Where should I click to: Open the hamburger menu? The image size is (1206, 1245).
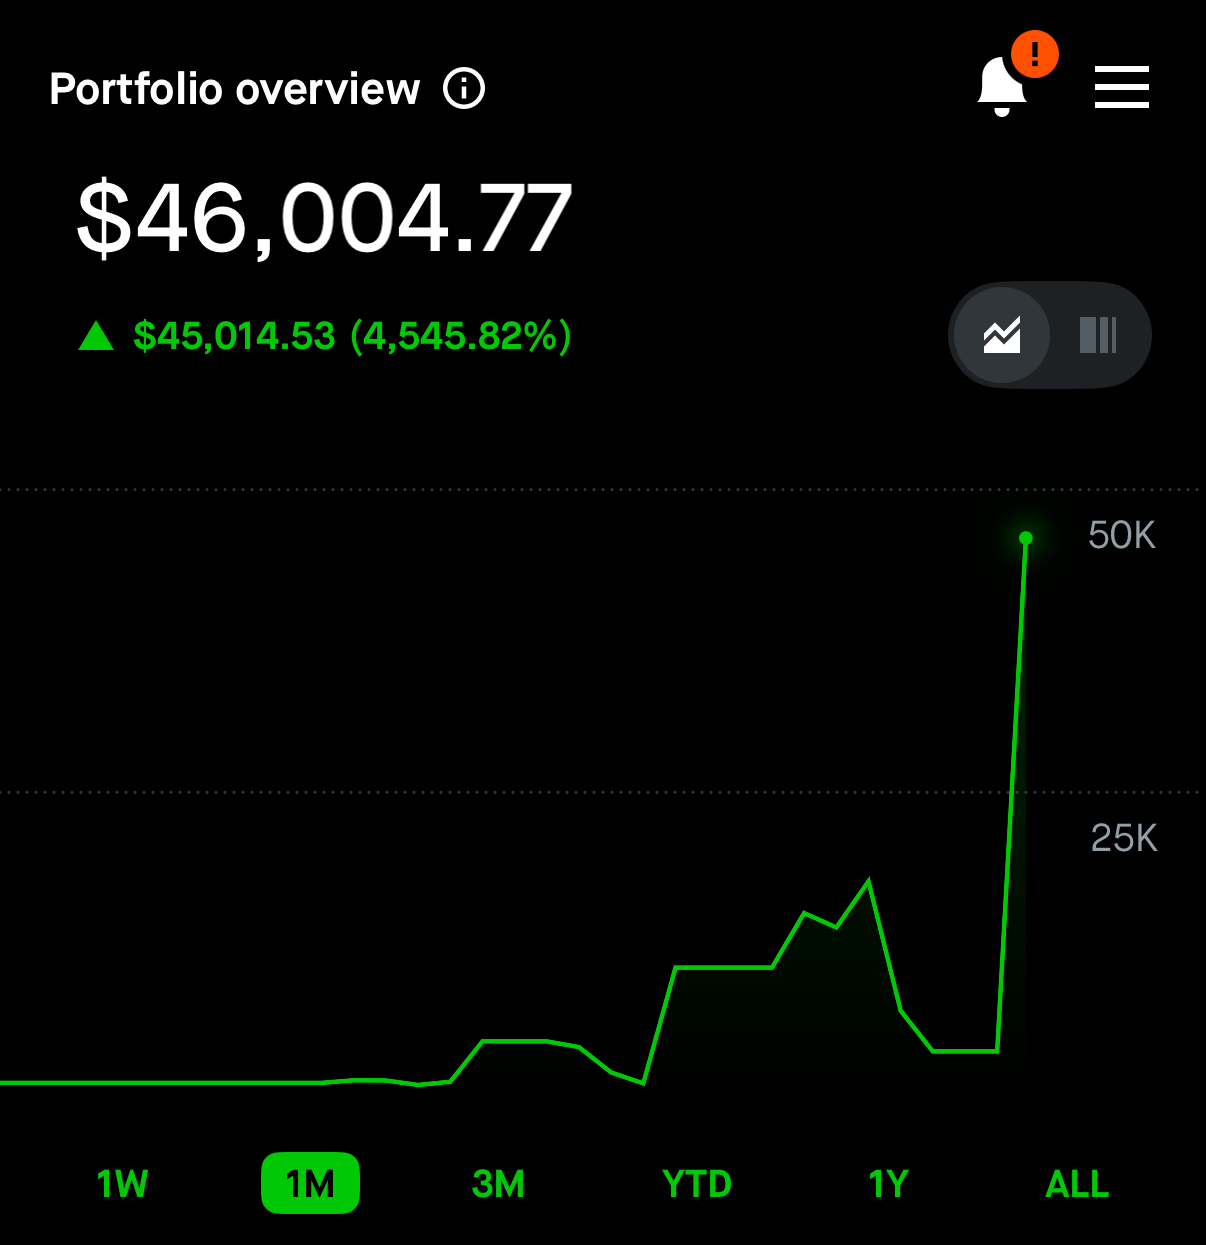tap(1122, 87)
